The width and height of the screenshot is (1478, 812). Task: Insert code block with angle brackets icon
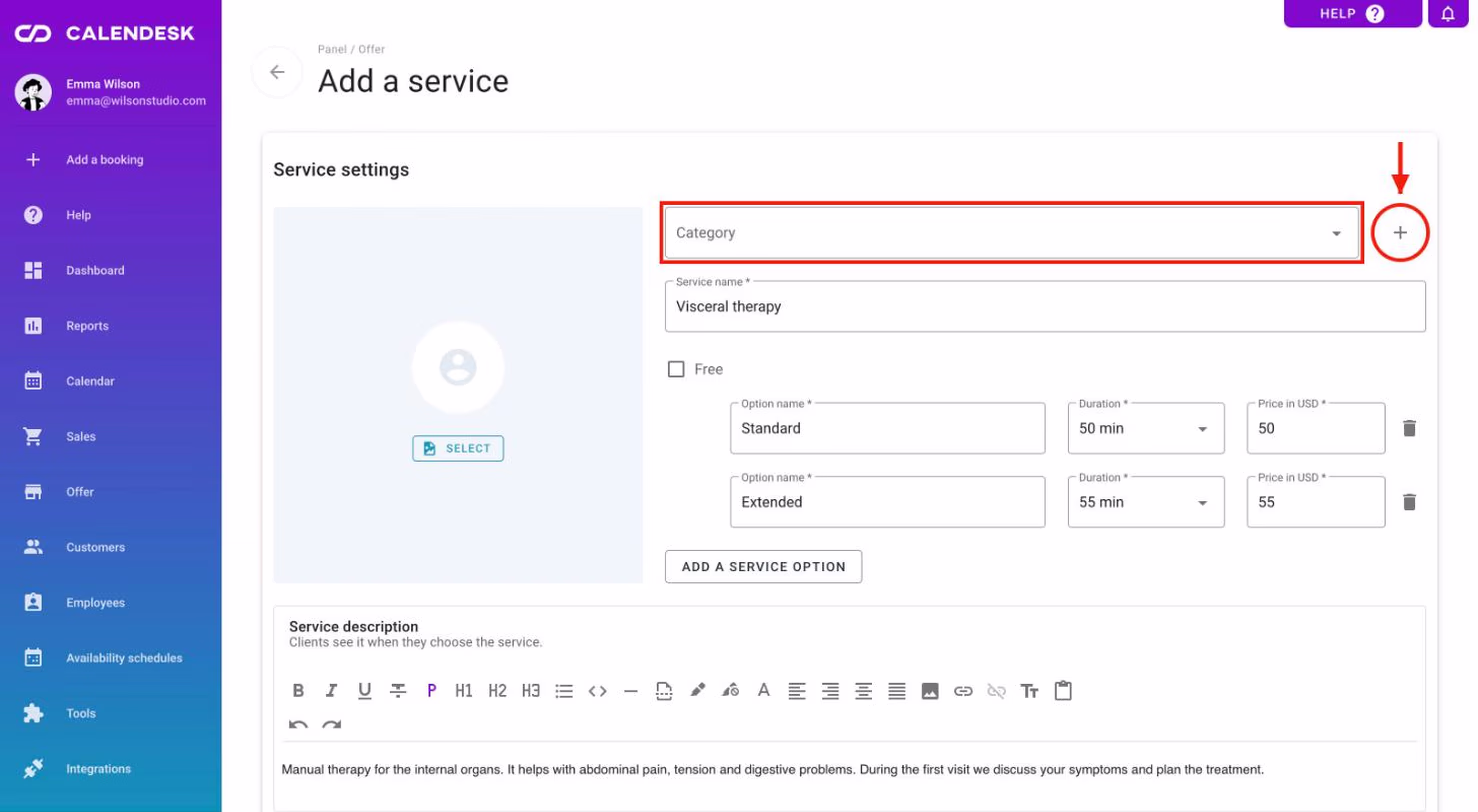tap(598, 690)
